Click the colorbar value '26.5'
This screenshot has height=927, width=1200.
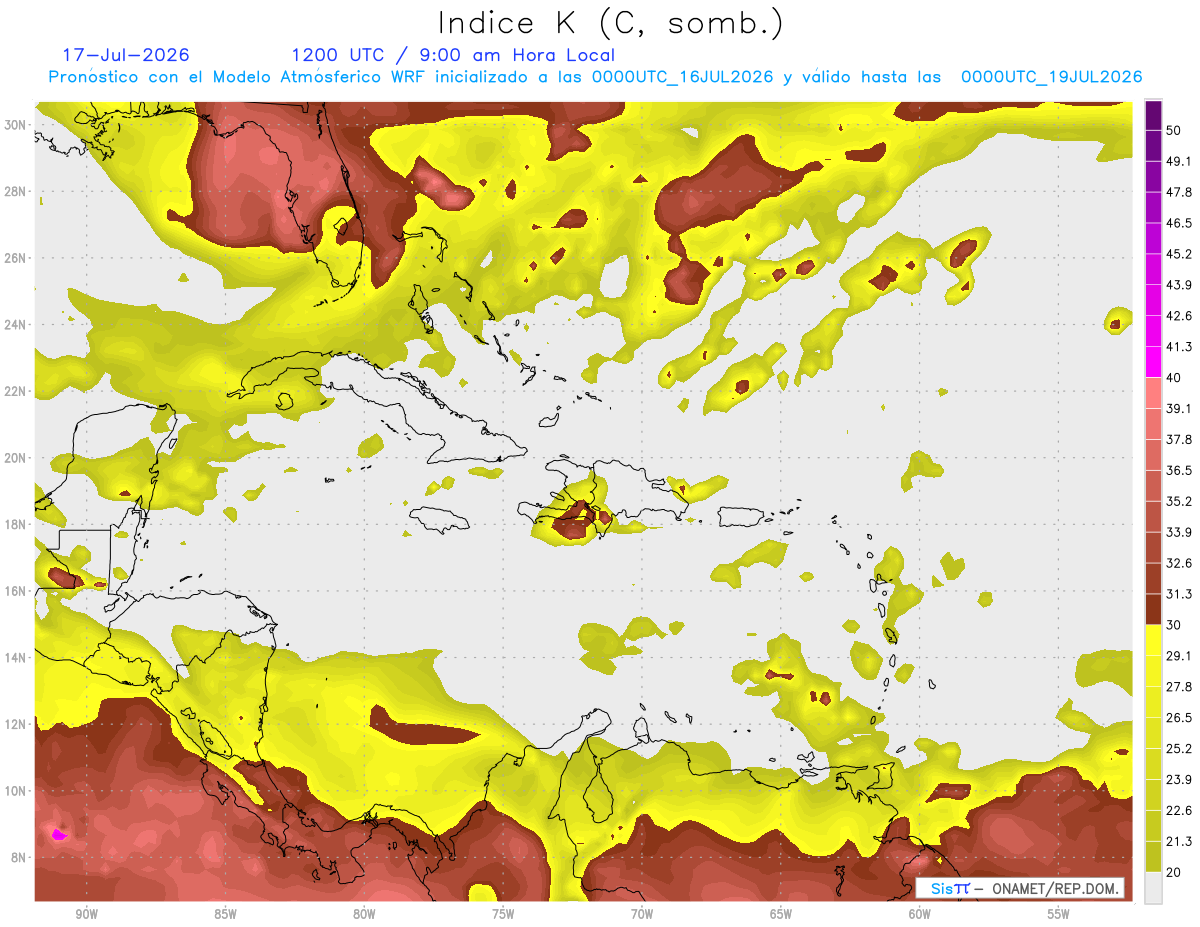click(1179, 718)
